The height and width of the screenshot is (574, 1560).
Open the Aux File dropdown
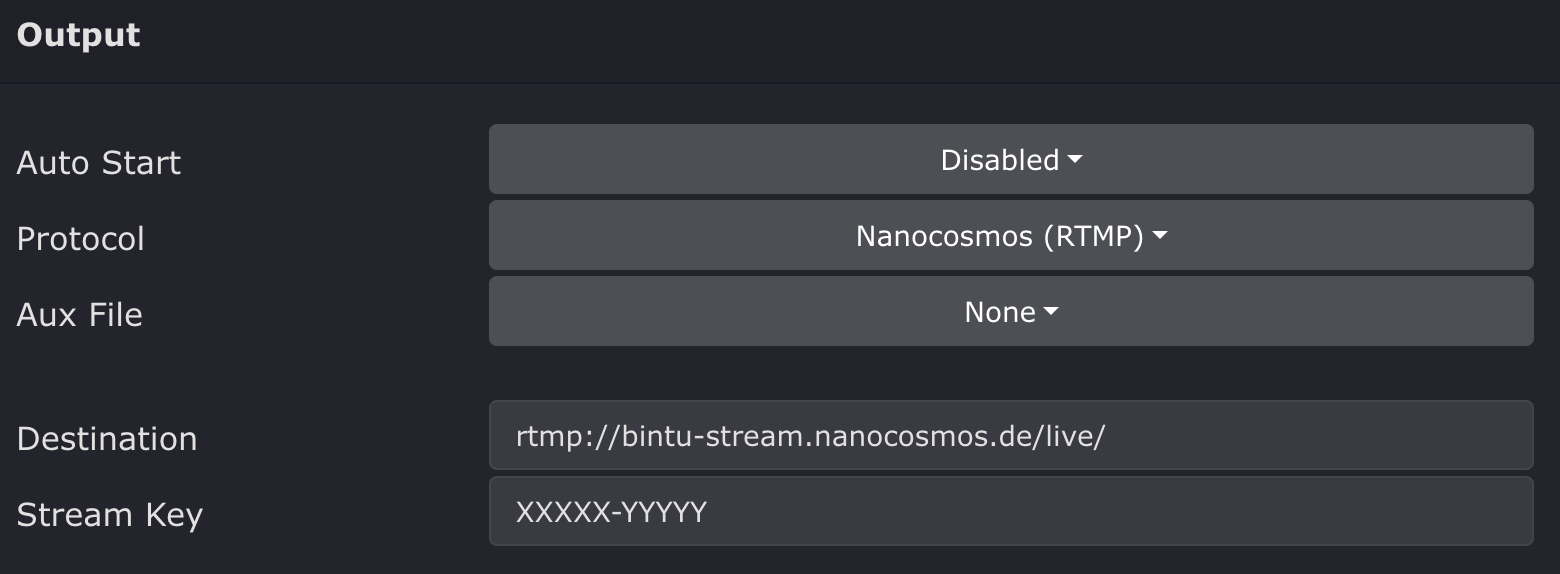pyautogui.click(x=1010, y=312)
